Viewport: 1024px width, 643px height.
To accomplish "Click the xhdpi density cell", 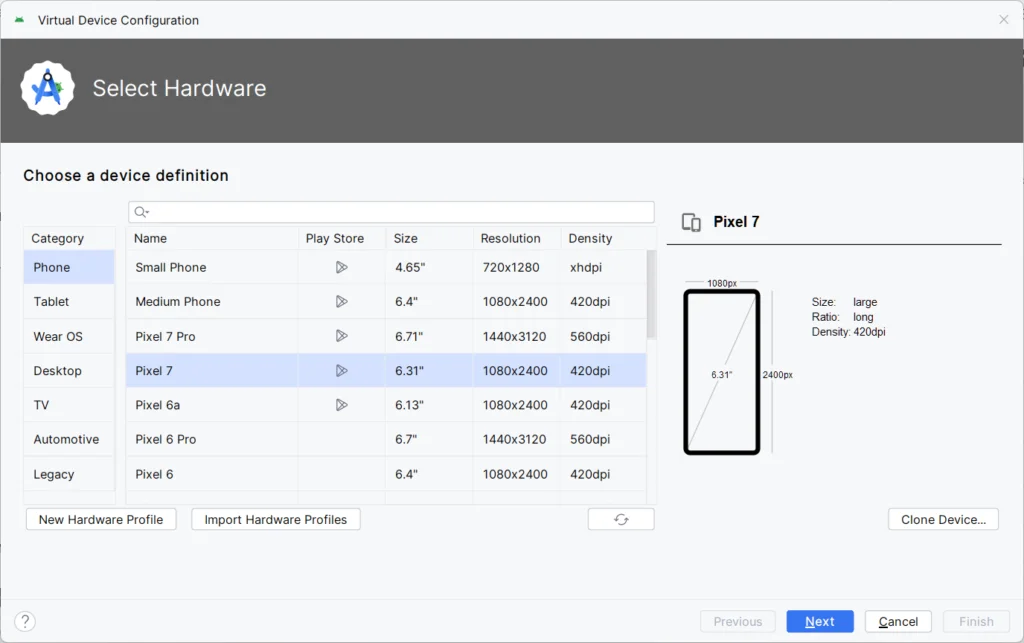I will 603,267.
